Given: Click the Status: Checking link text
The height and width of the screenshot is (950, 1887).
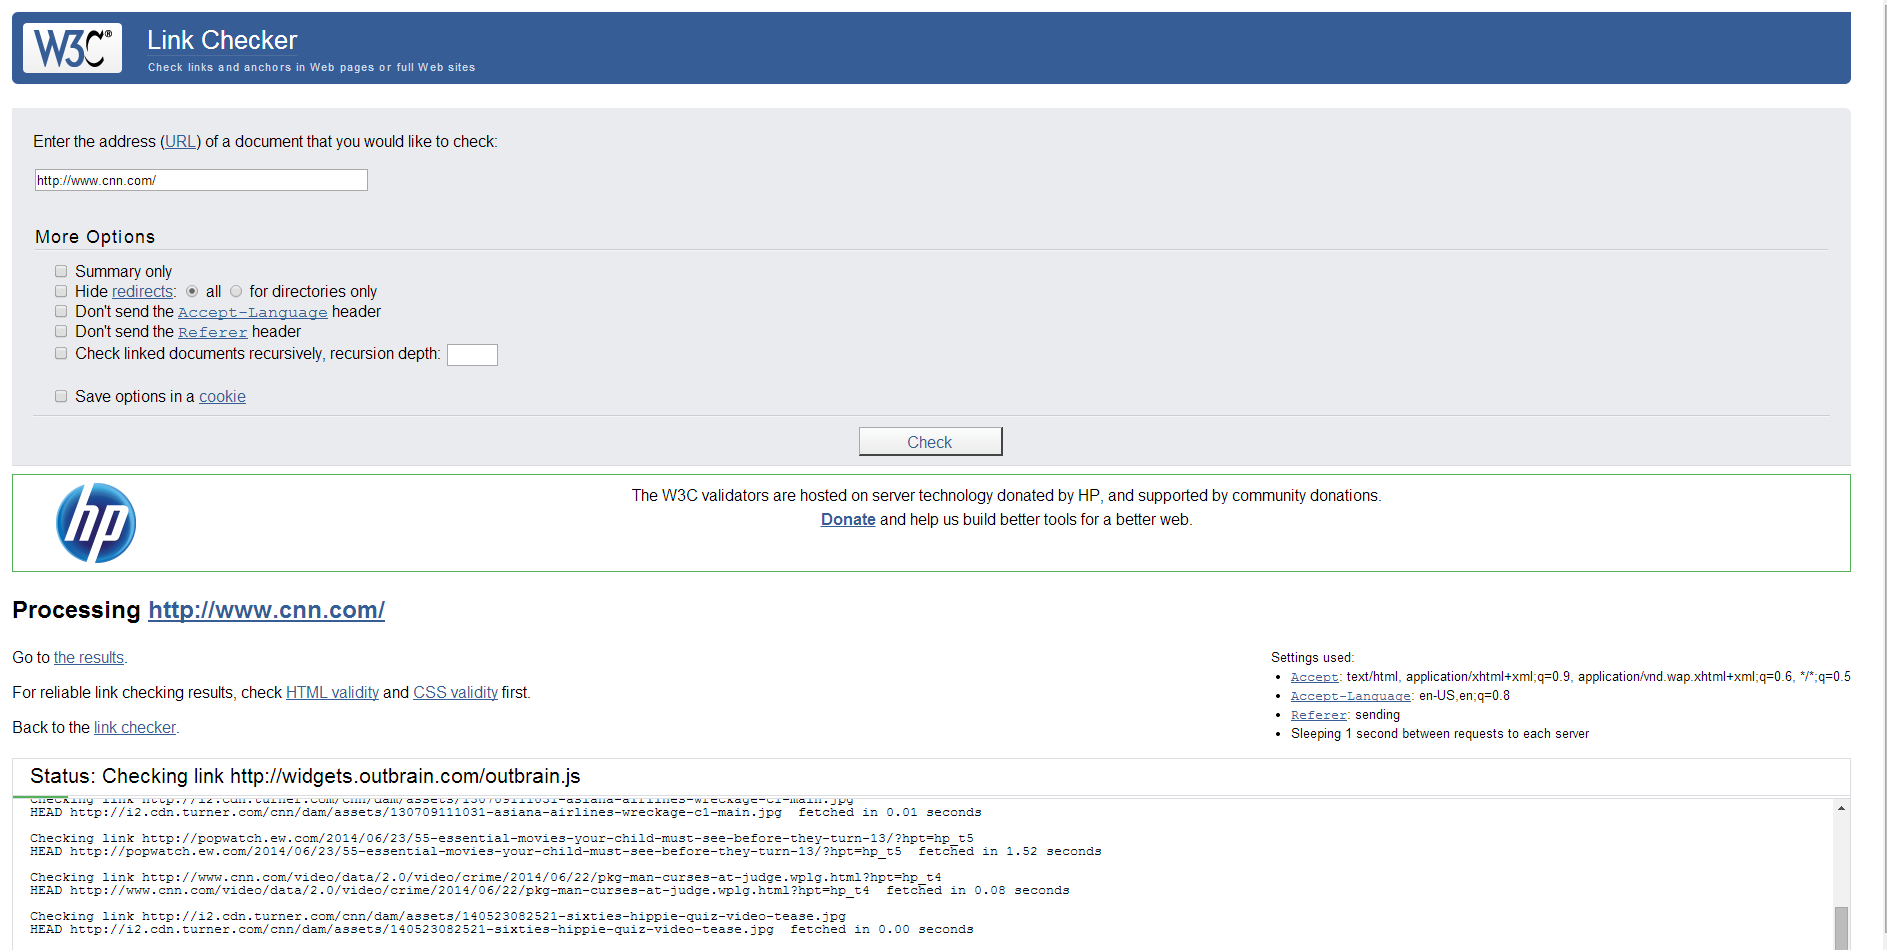Looking at the screenshot, I should click(305, 777).
